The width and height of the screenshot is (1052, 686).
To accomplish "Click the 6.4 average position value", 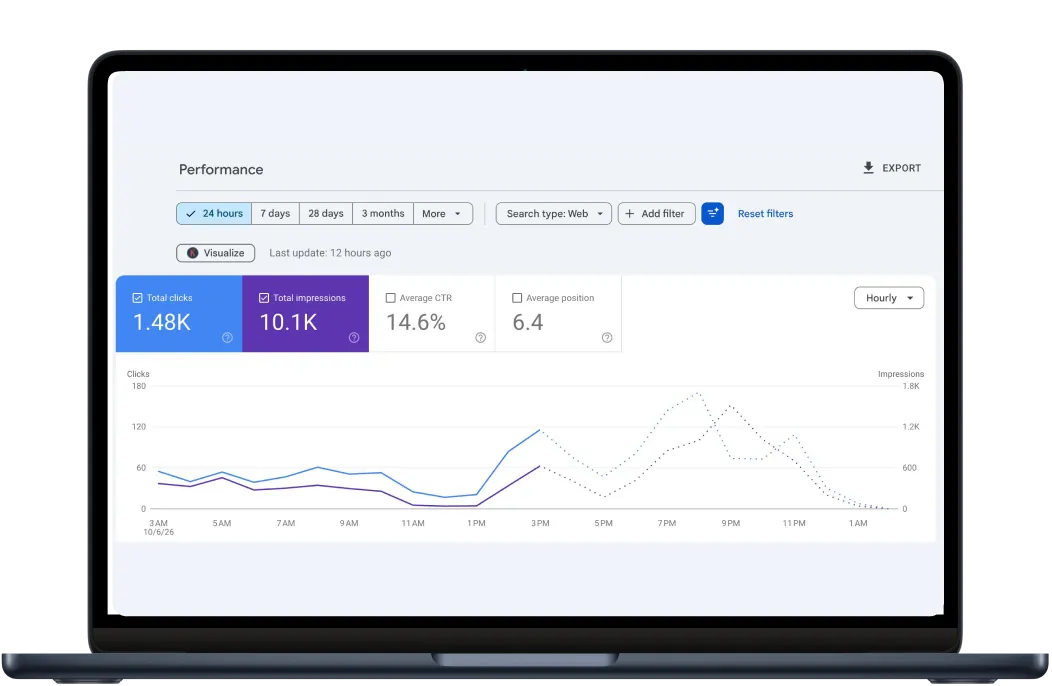I will (x=528, y=322).
